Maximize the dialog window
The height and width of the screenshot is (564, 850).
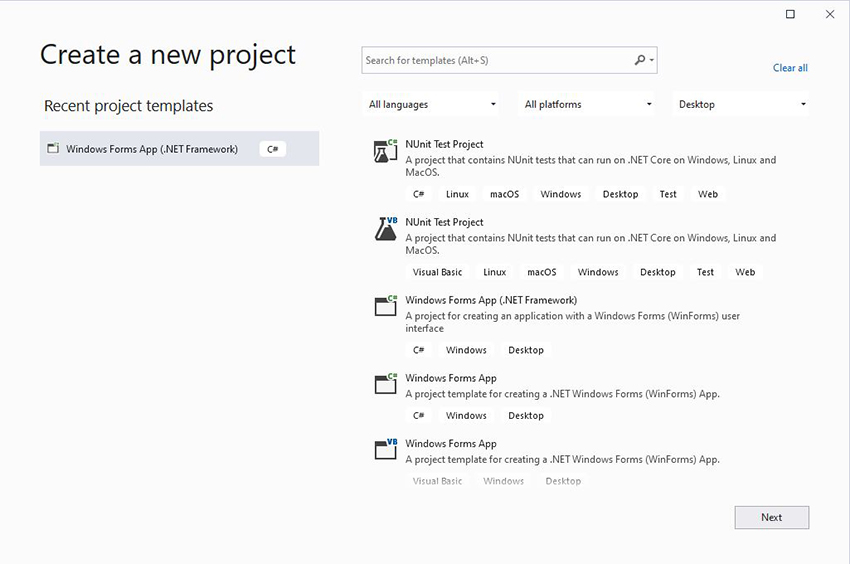[x=790, y=14]
